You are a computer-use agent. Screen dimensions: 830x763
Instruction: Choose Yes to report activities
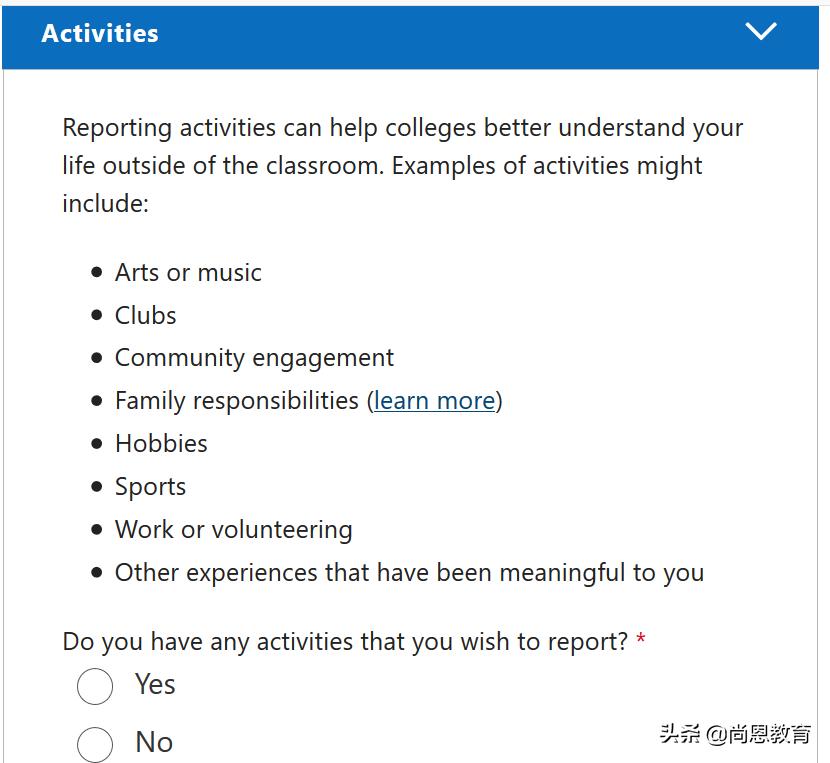(95, 687)
